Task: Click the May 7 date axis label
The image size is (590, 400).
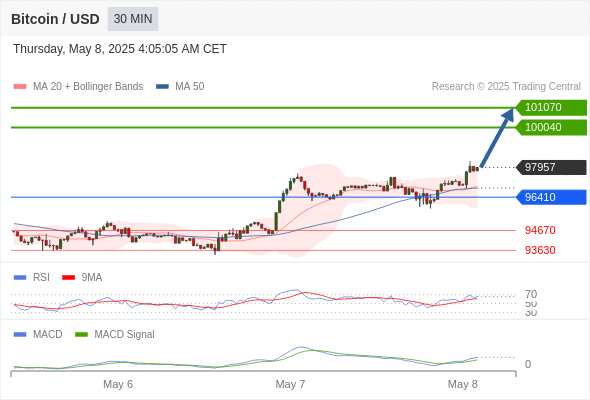Action: (x=290, y=384)
